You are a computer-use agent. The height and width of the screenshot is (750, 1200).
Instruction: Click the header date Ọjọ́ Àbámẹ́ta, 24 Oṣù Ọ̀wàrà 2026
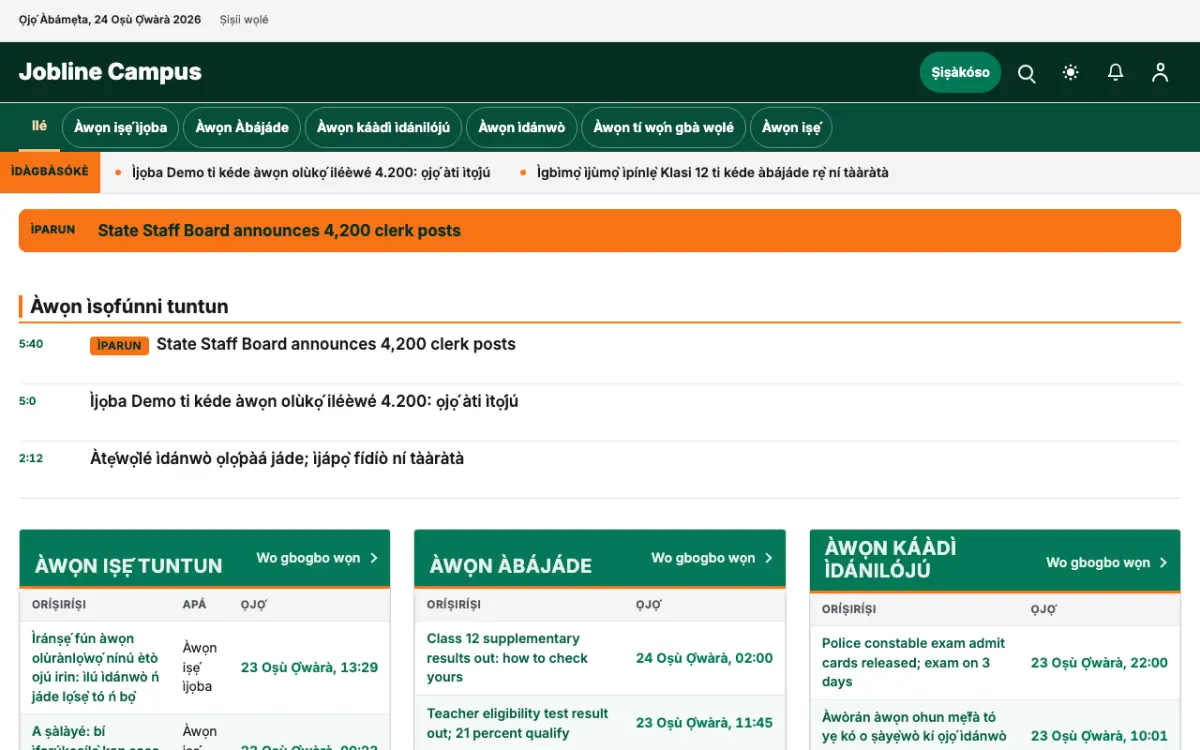coord(110,20)
